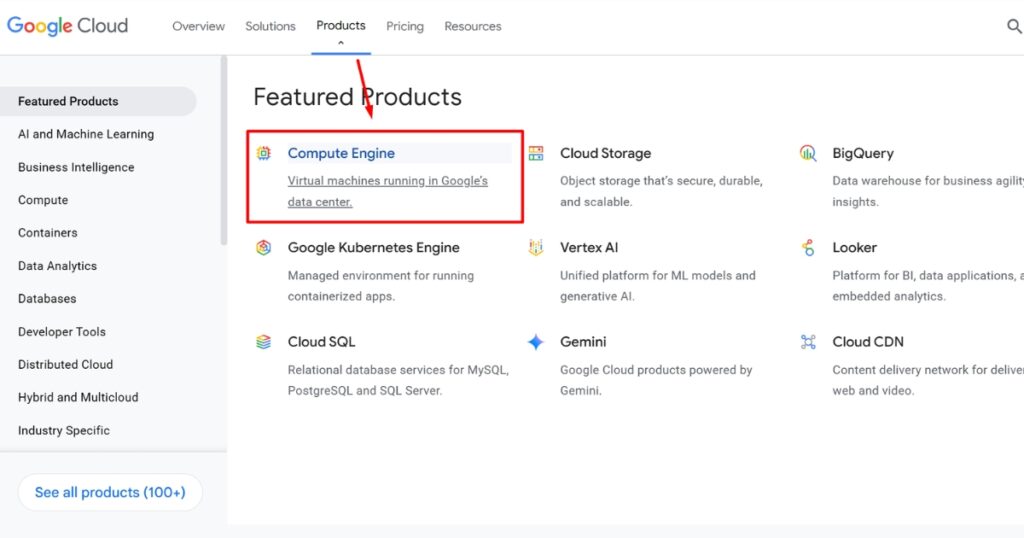Click the Looker product icon
The width and height of the screenshot is (1024, 538).
pos(808,248)
